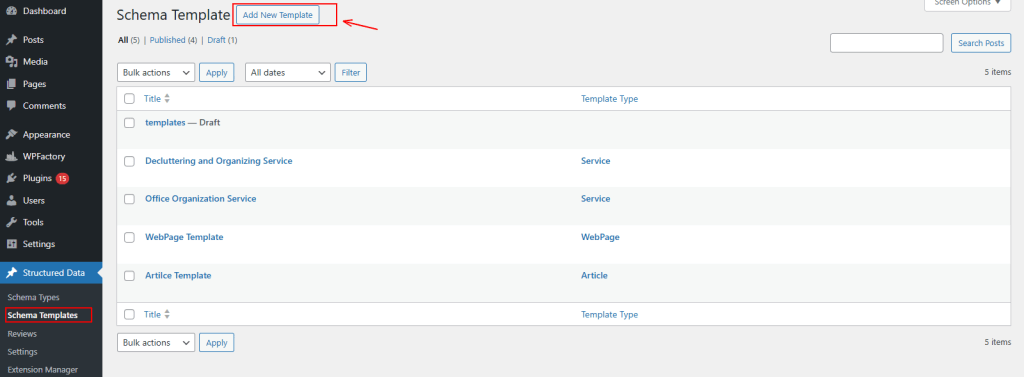Click the Media library icon
The image size is (1024, 377).
(x=11, y=62)
